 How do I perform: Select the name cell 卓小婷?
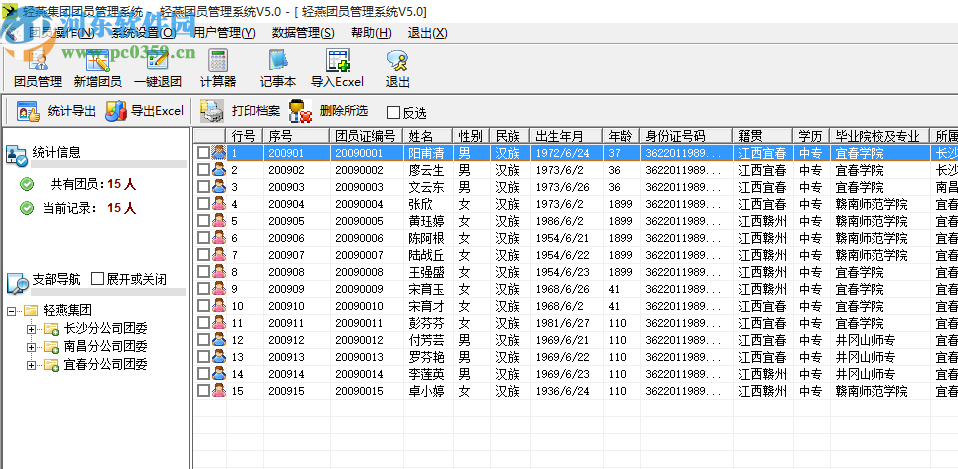coord(426,391)
